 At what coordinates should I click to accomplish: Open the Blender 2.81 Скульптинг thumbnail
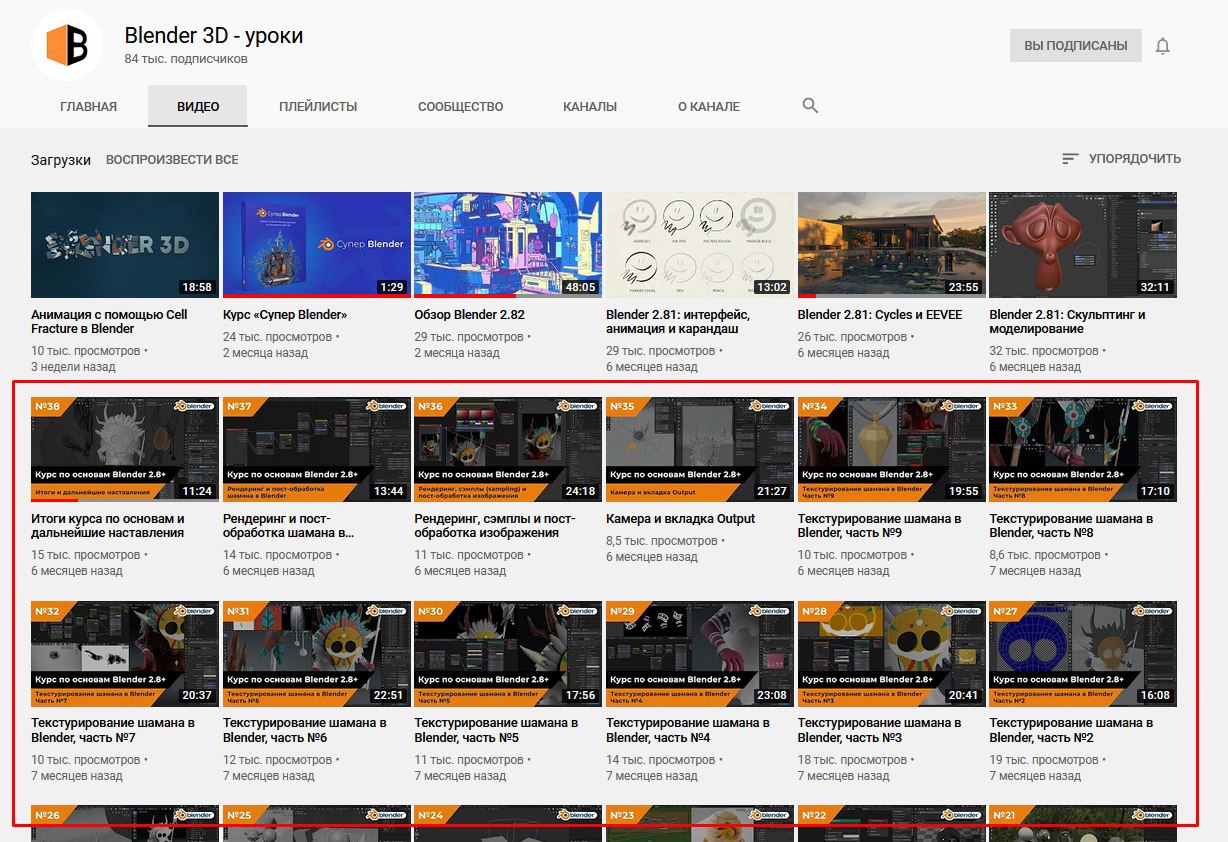point(1083,245)
